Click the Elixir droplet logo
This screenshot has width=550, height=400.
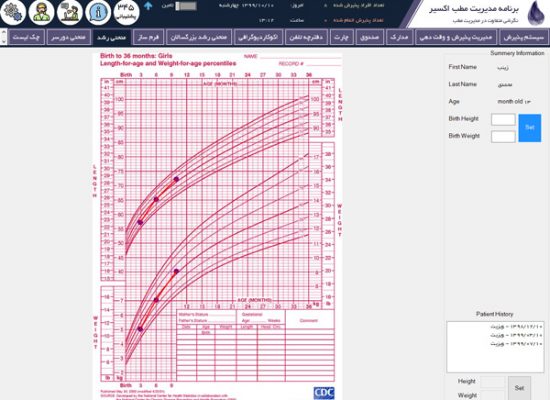[536, 13]
